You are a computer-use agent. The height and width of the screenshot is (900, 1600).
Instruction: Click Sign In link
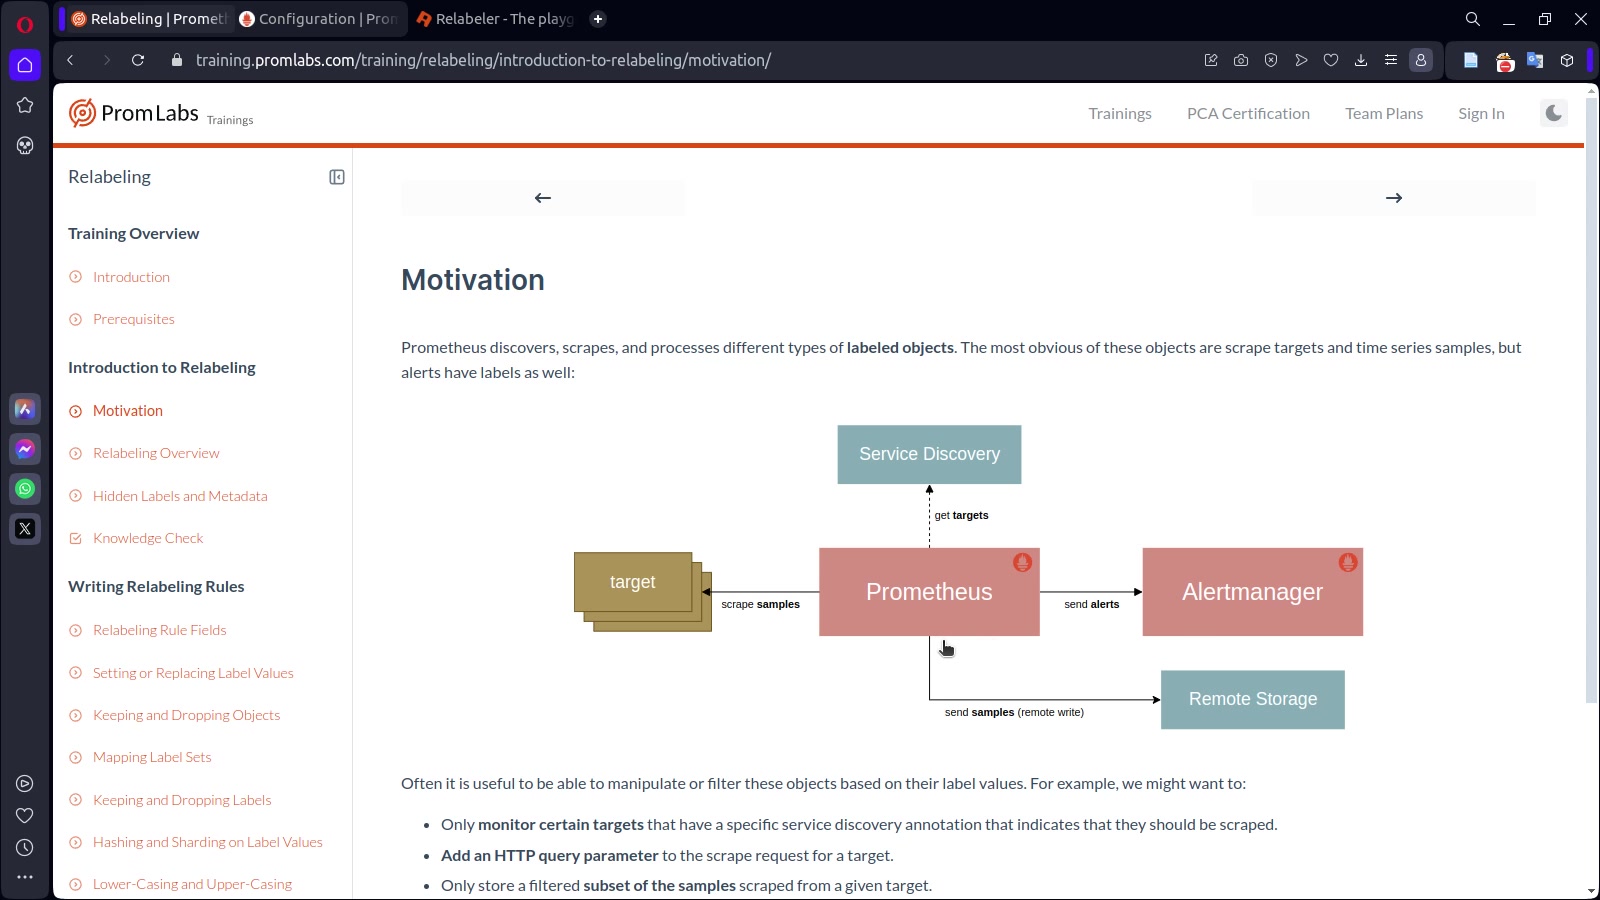point(1481,114)
